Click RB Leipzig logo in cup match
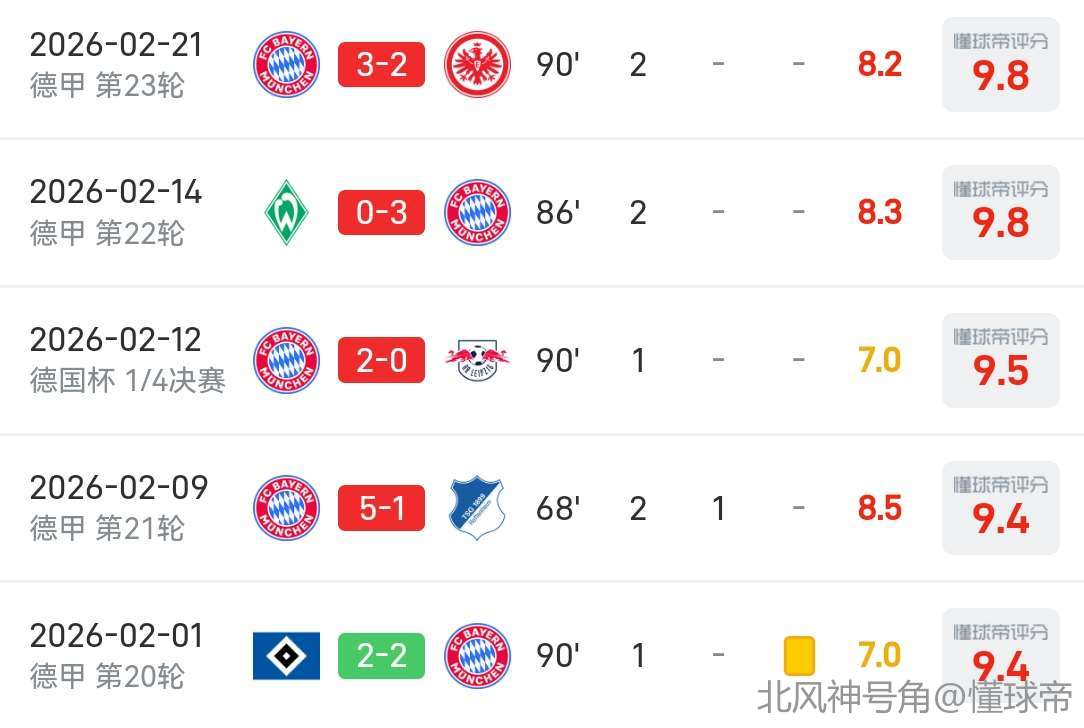The width and height of the screenshot is (1084, 728). [x=477, y=360]
